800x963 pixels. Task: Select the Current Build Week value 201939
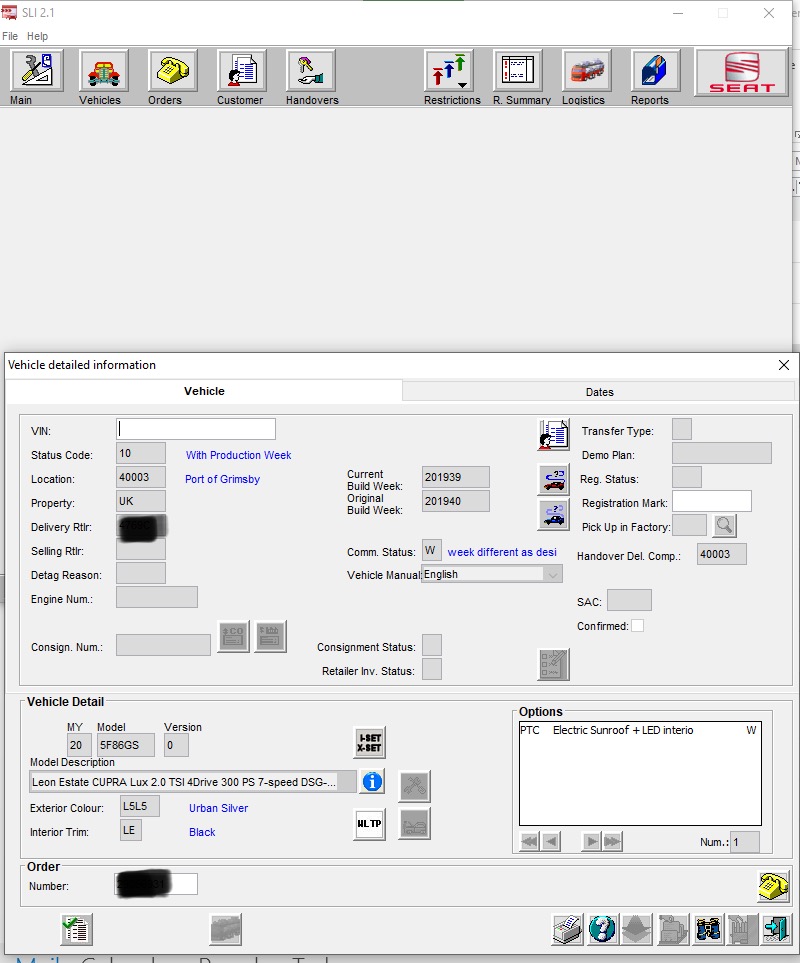pos(456,477)
